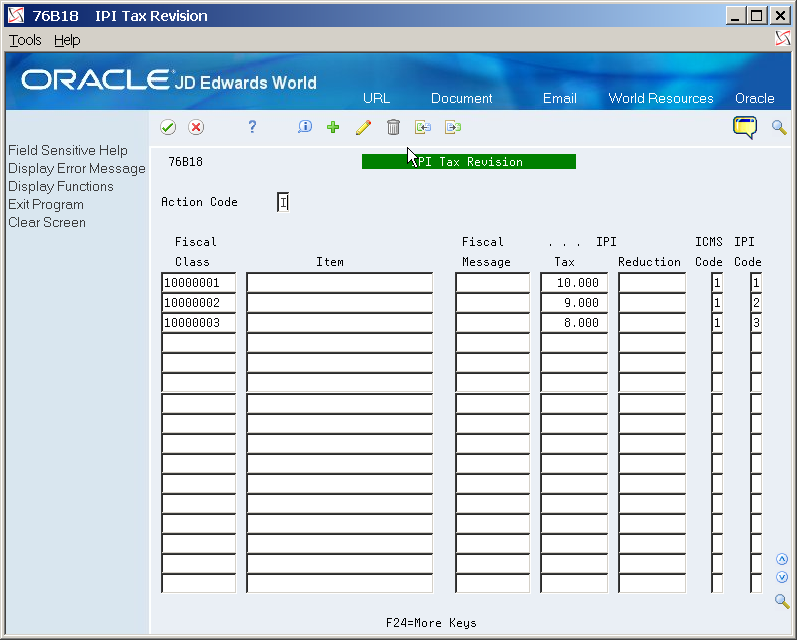Open the URL banner link

[376, 98]
